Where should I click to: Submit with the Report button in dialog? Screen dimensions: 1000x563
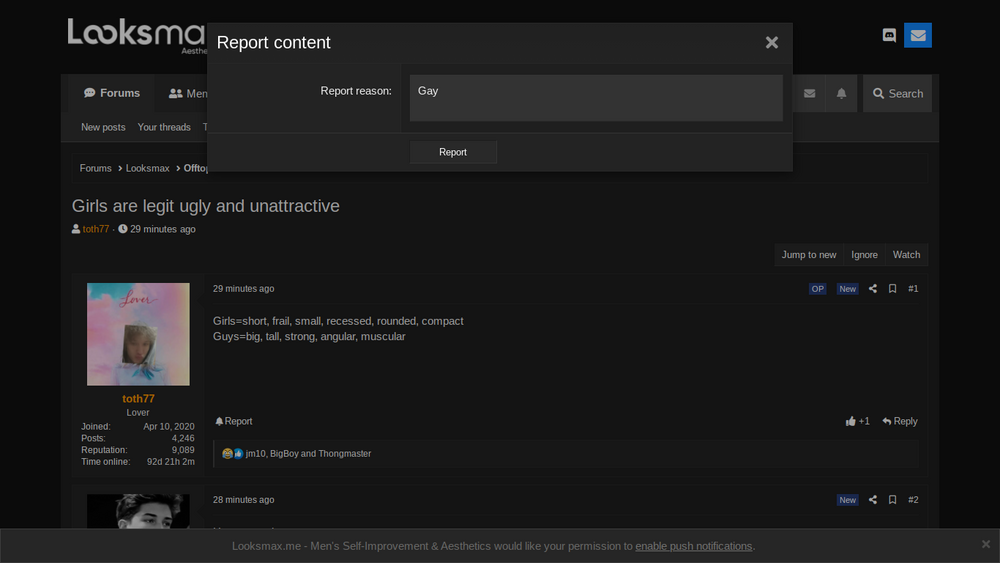[x=453, y=152]
